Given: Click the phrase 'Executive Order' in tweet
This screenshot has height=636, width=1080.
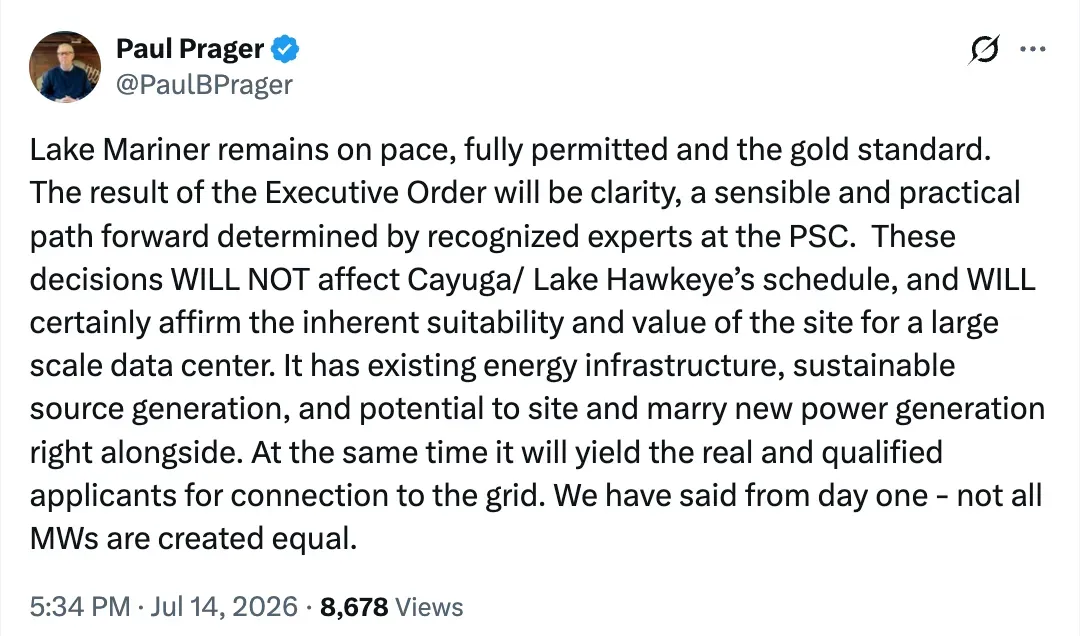Looking at the screenshot, I should (x=375, y=193).
